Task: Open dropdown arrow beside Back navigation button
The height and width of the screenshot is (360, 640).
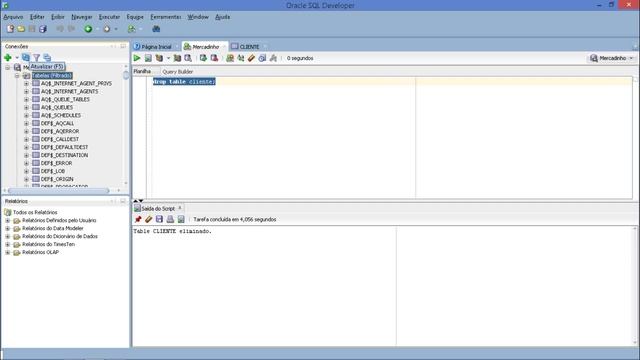Action: [x=97, y=29]
